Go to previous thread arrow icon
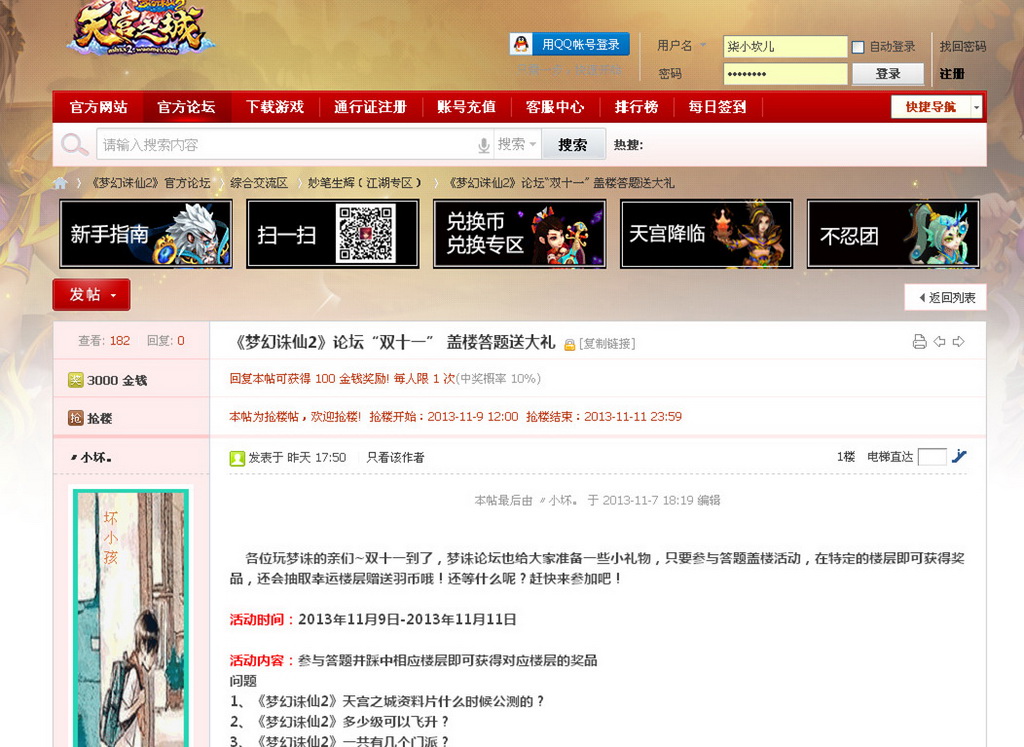This screenshot has height=747, width=1024. coord(940,342)
